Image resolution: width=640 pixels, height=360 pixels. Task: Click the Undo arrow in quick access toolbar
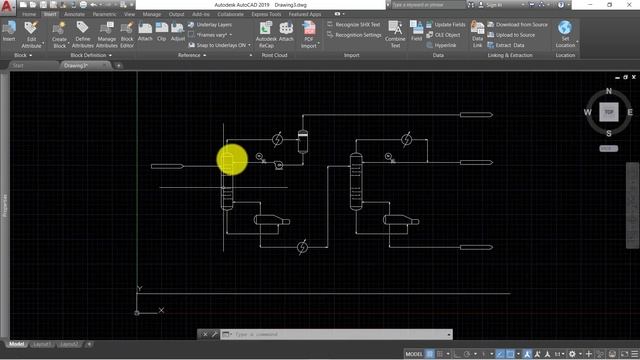tap(94, 5)
